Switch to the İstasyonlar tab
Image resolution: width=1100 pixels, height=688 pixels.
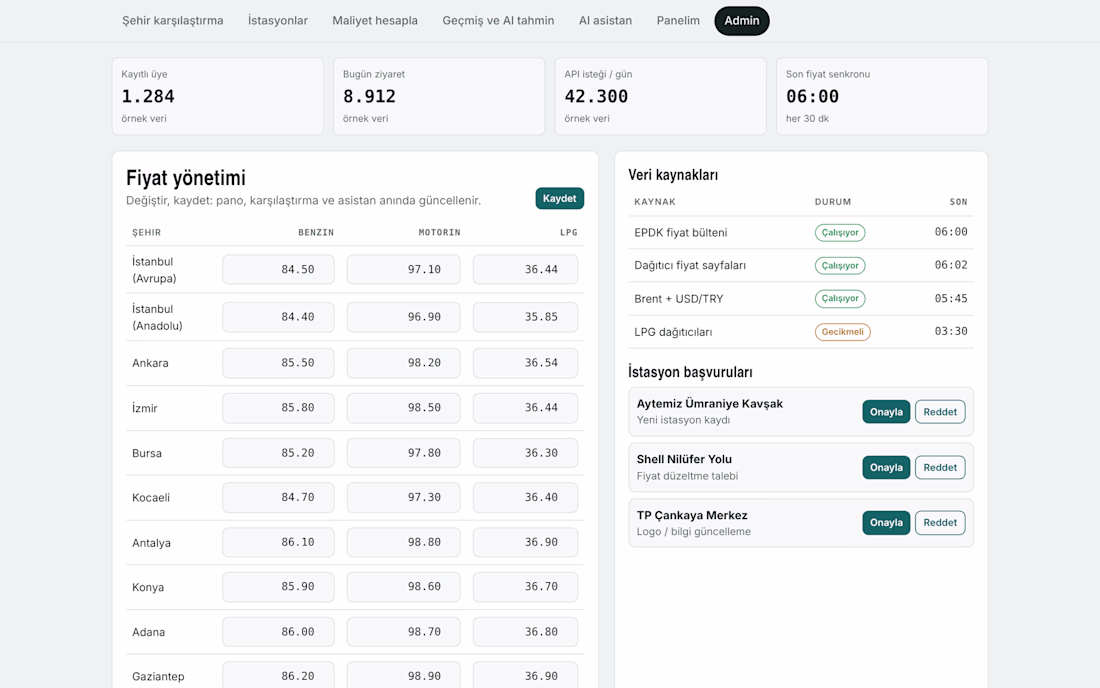pos(278,20)
